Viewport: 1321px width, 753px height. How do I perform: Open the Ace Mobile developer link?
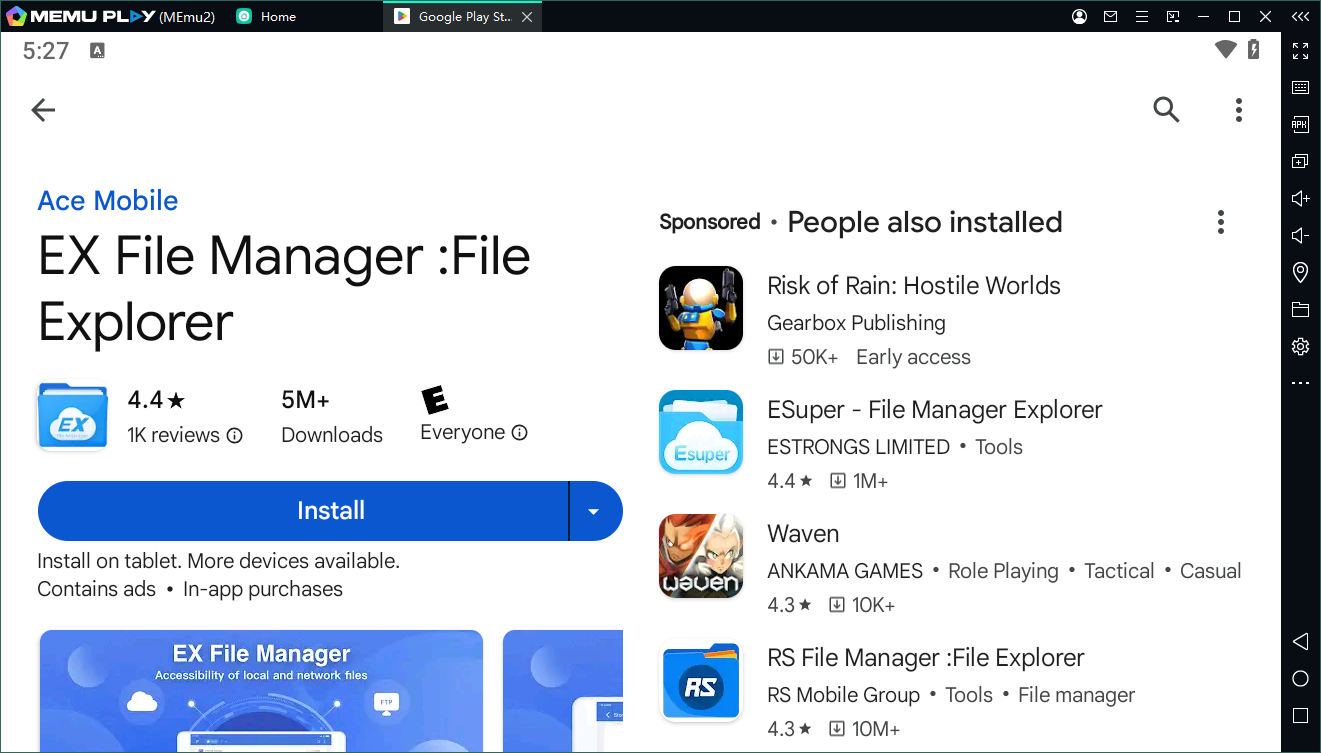108,201
